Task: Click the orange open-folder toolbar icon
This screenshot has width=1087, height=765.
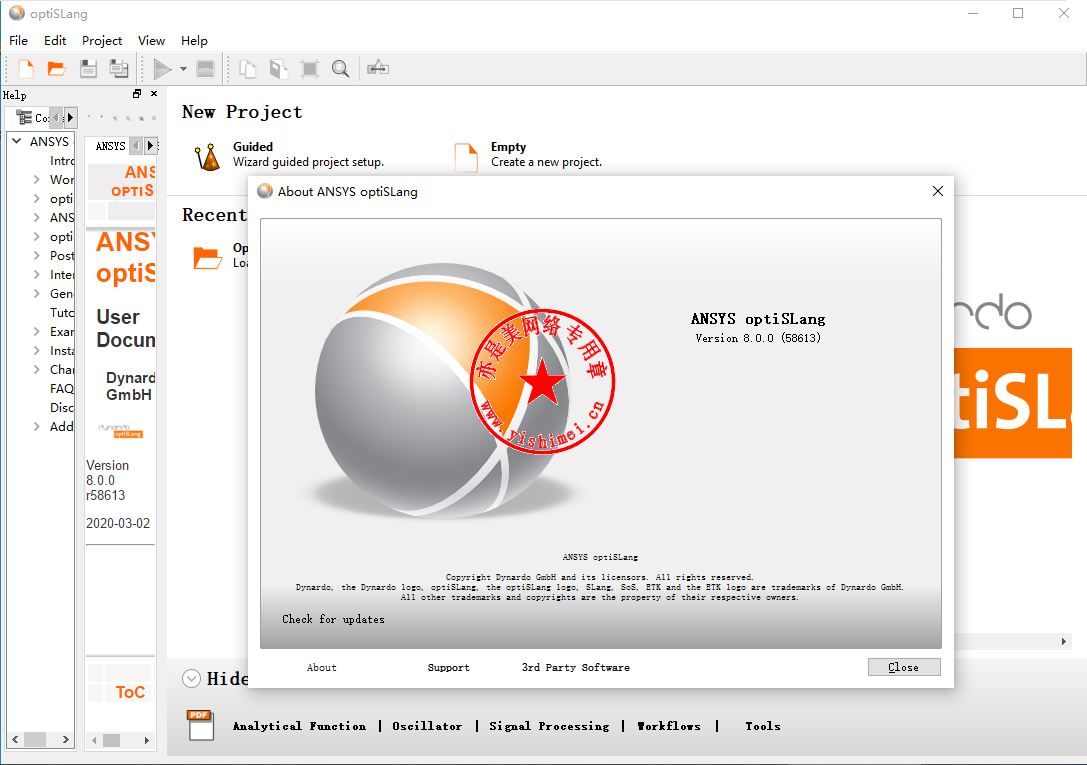Action: [x=56, y=69]
